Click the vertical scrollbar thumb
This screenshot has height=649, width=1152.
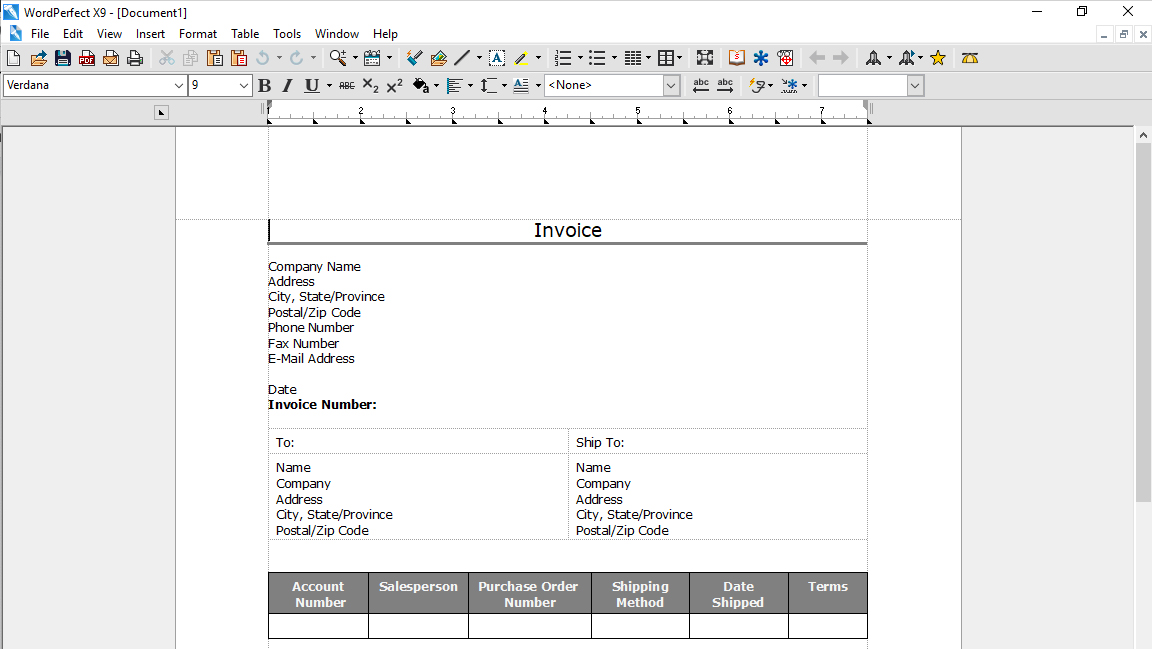1143,322
